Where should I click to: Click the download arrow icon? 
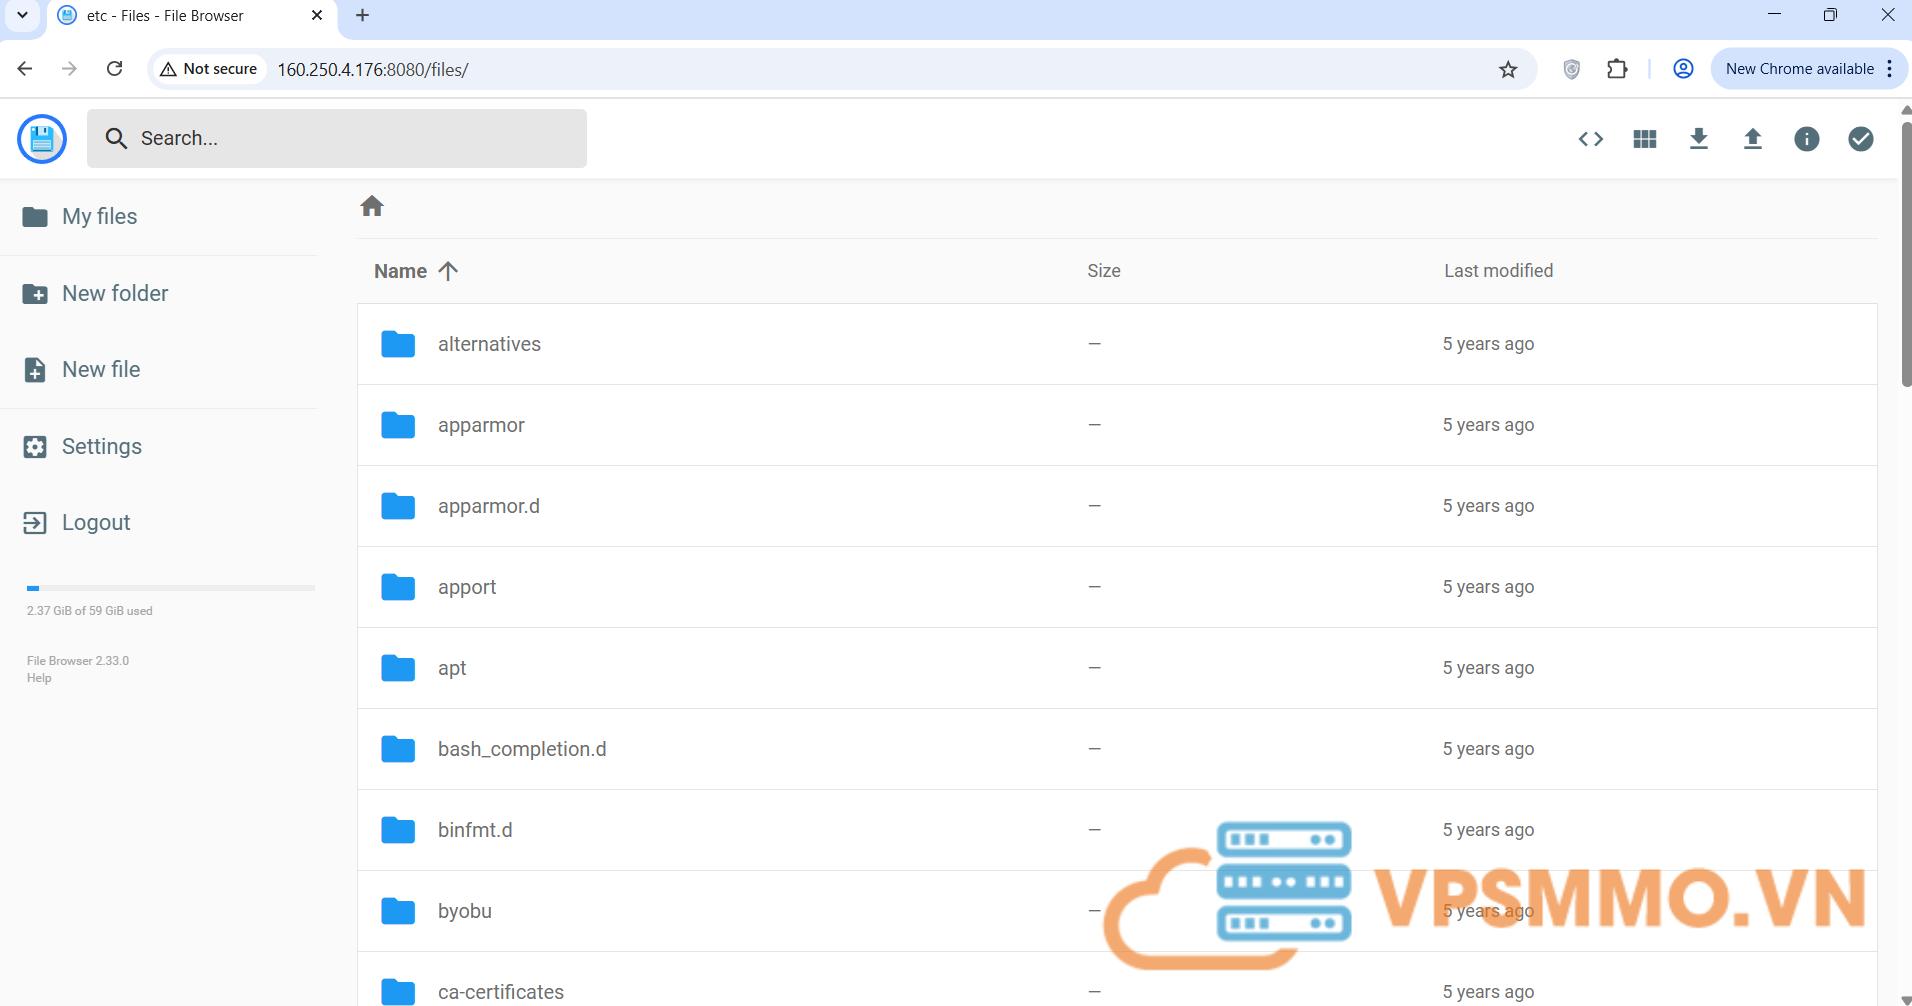click(x=1698, y=139)
